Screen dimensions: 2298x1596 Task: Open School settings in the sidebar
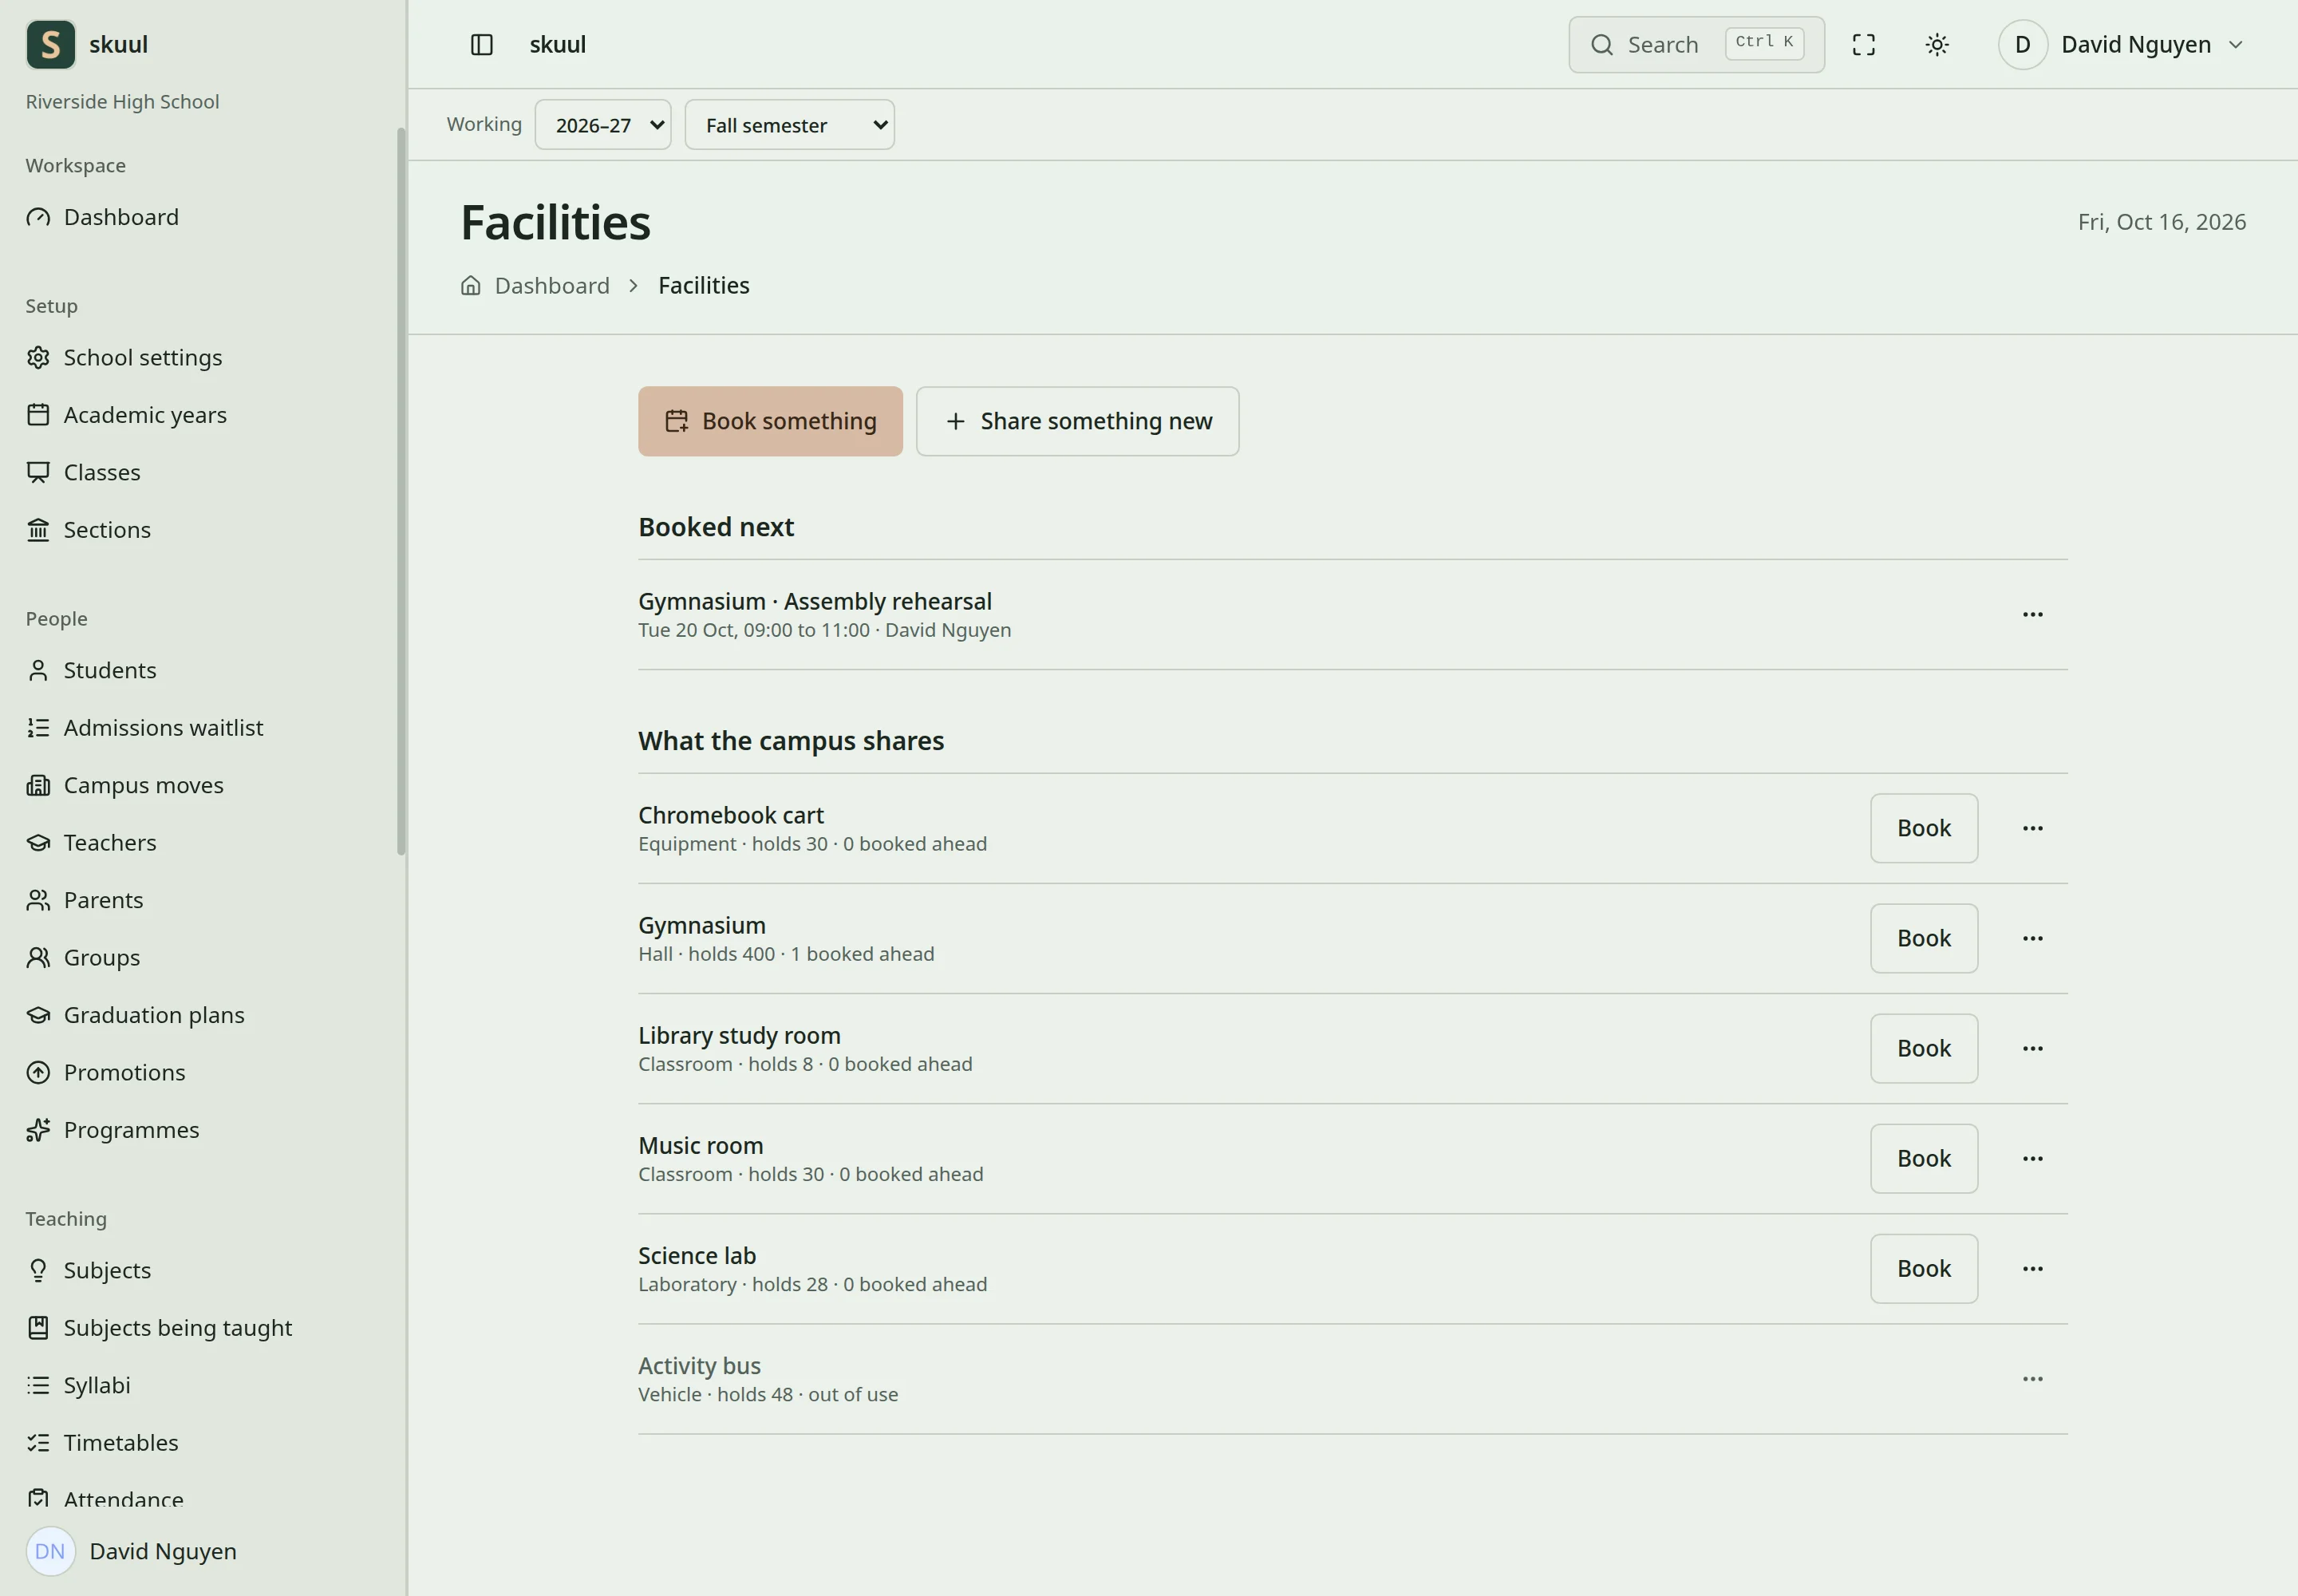[143, 357]
